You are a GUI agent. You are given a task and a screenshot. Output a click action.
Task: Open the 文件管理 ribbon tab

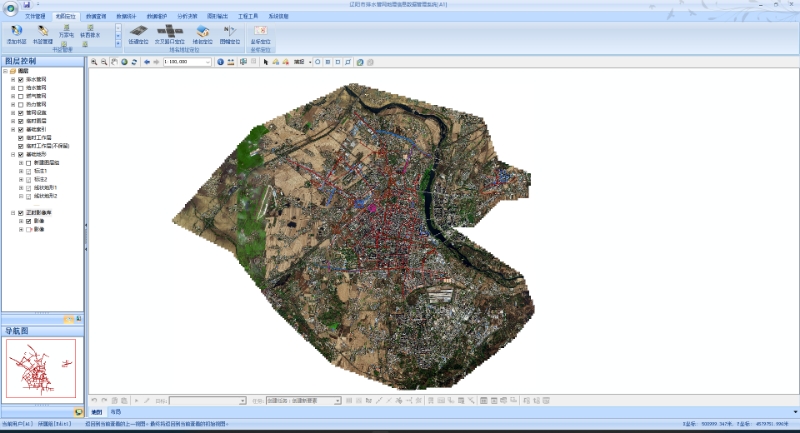tap(36, 17)
